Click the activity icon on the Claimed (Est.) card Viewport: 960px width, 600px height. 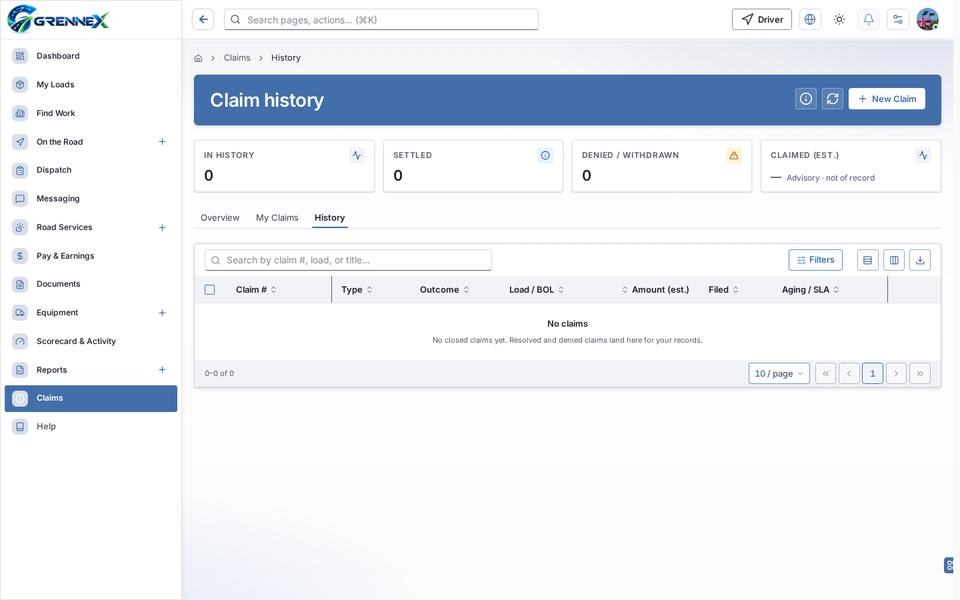(x=923, y=156)
